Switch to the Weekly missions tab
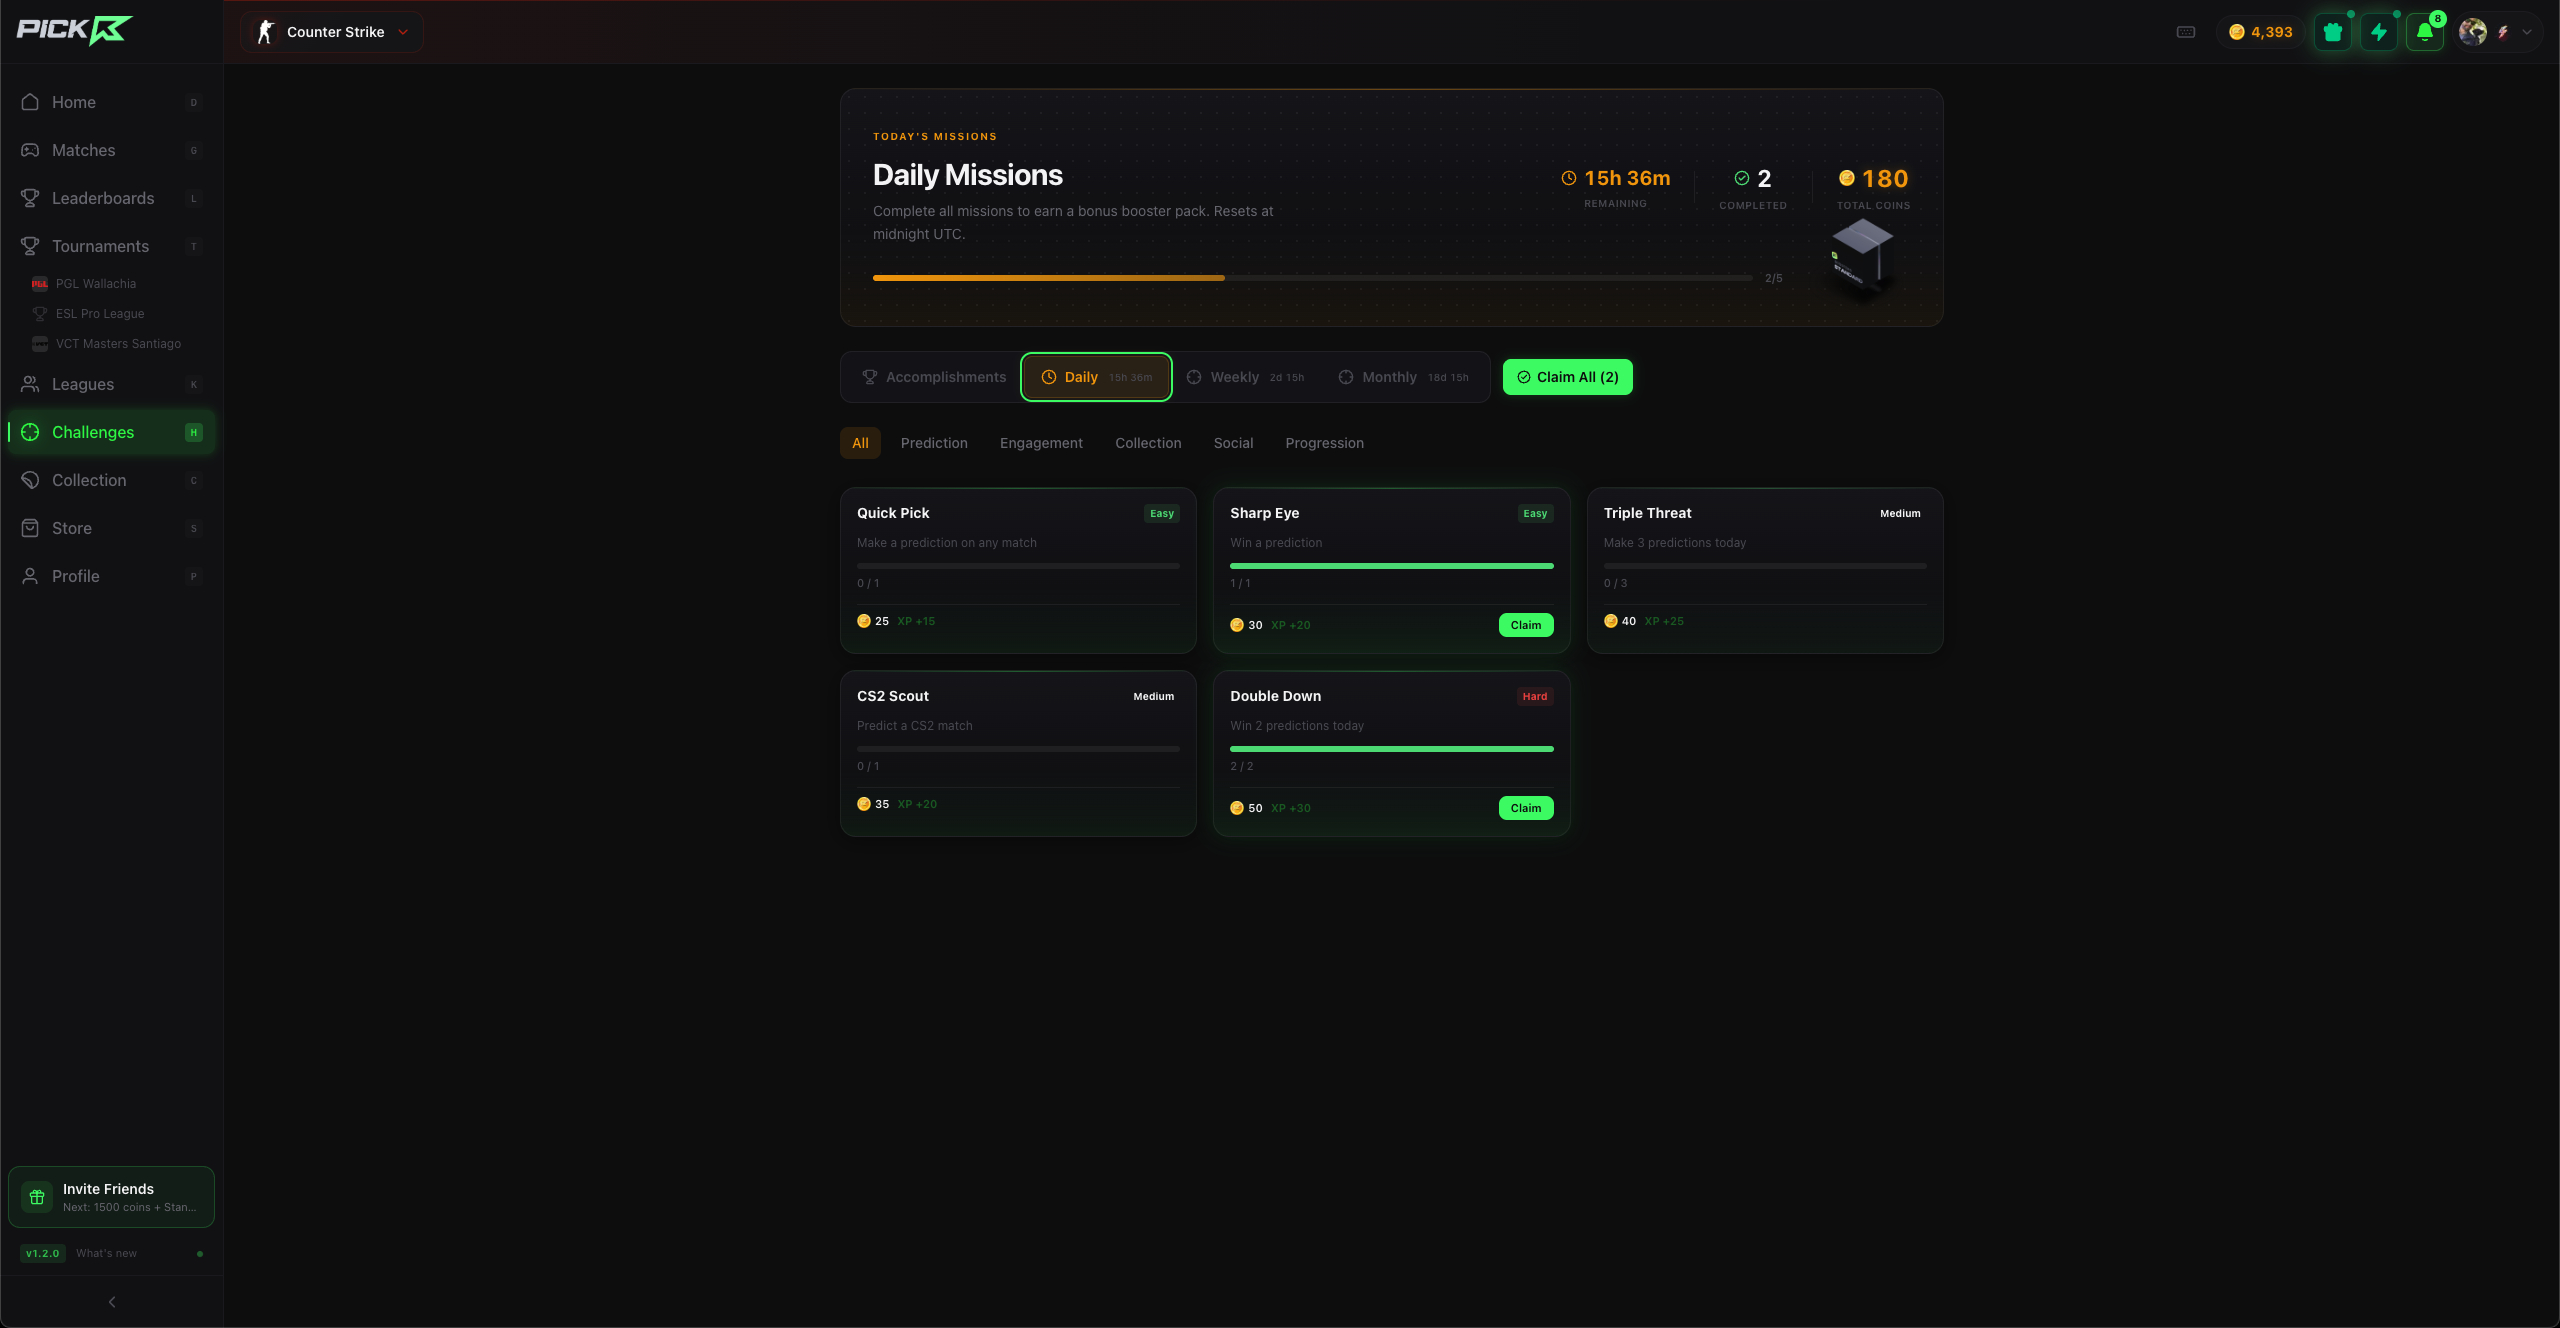This screenshot has height=1328, width=2560. coord(1246,377)
